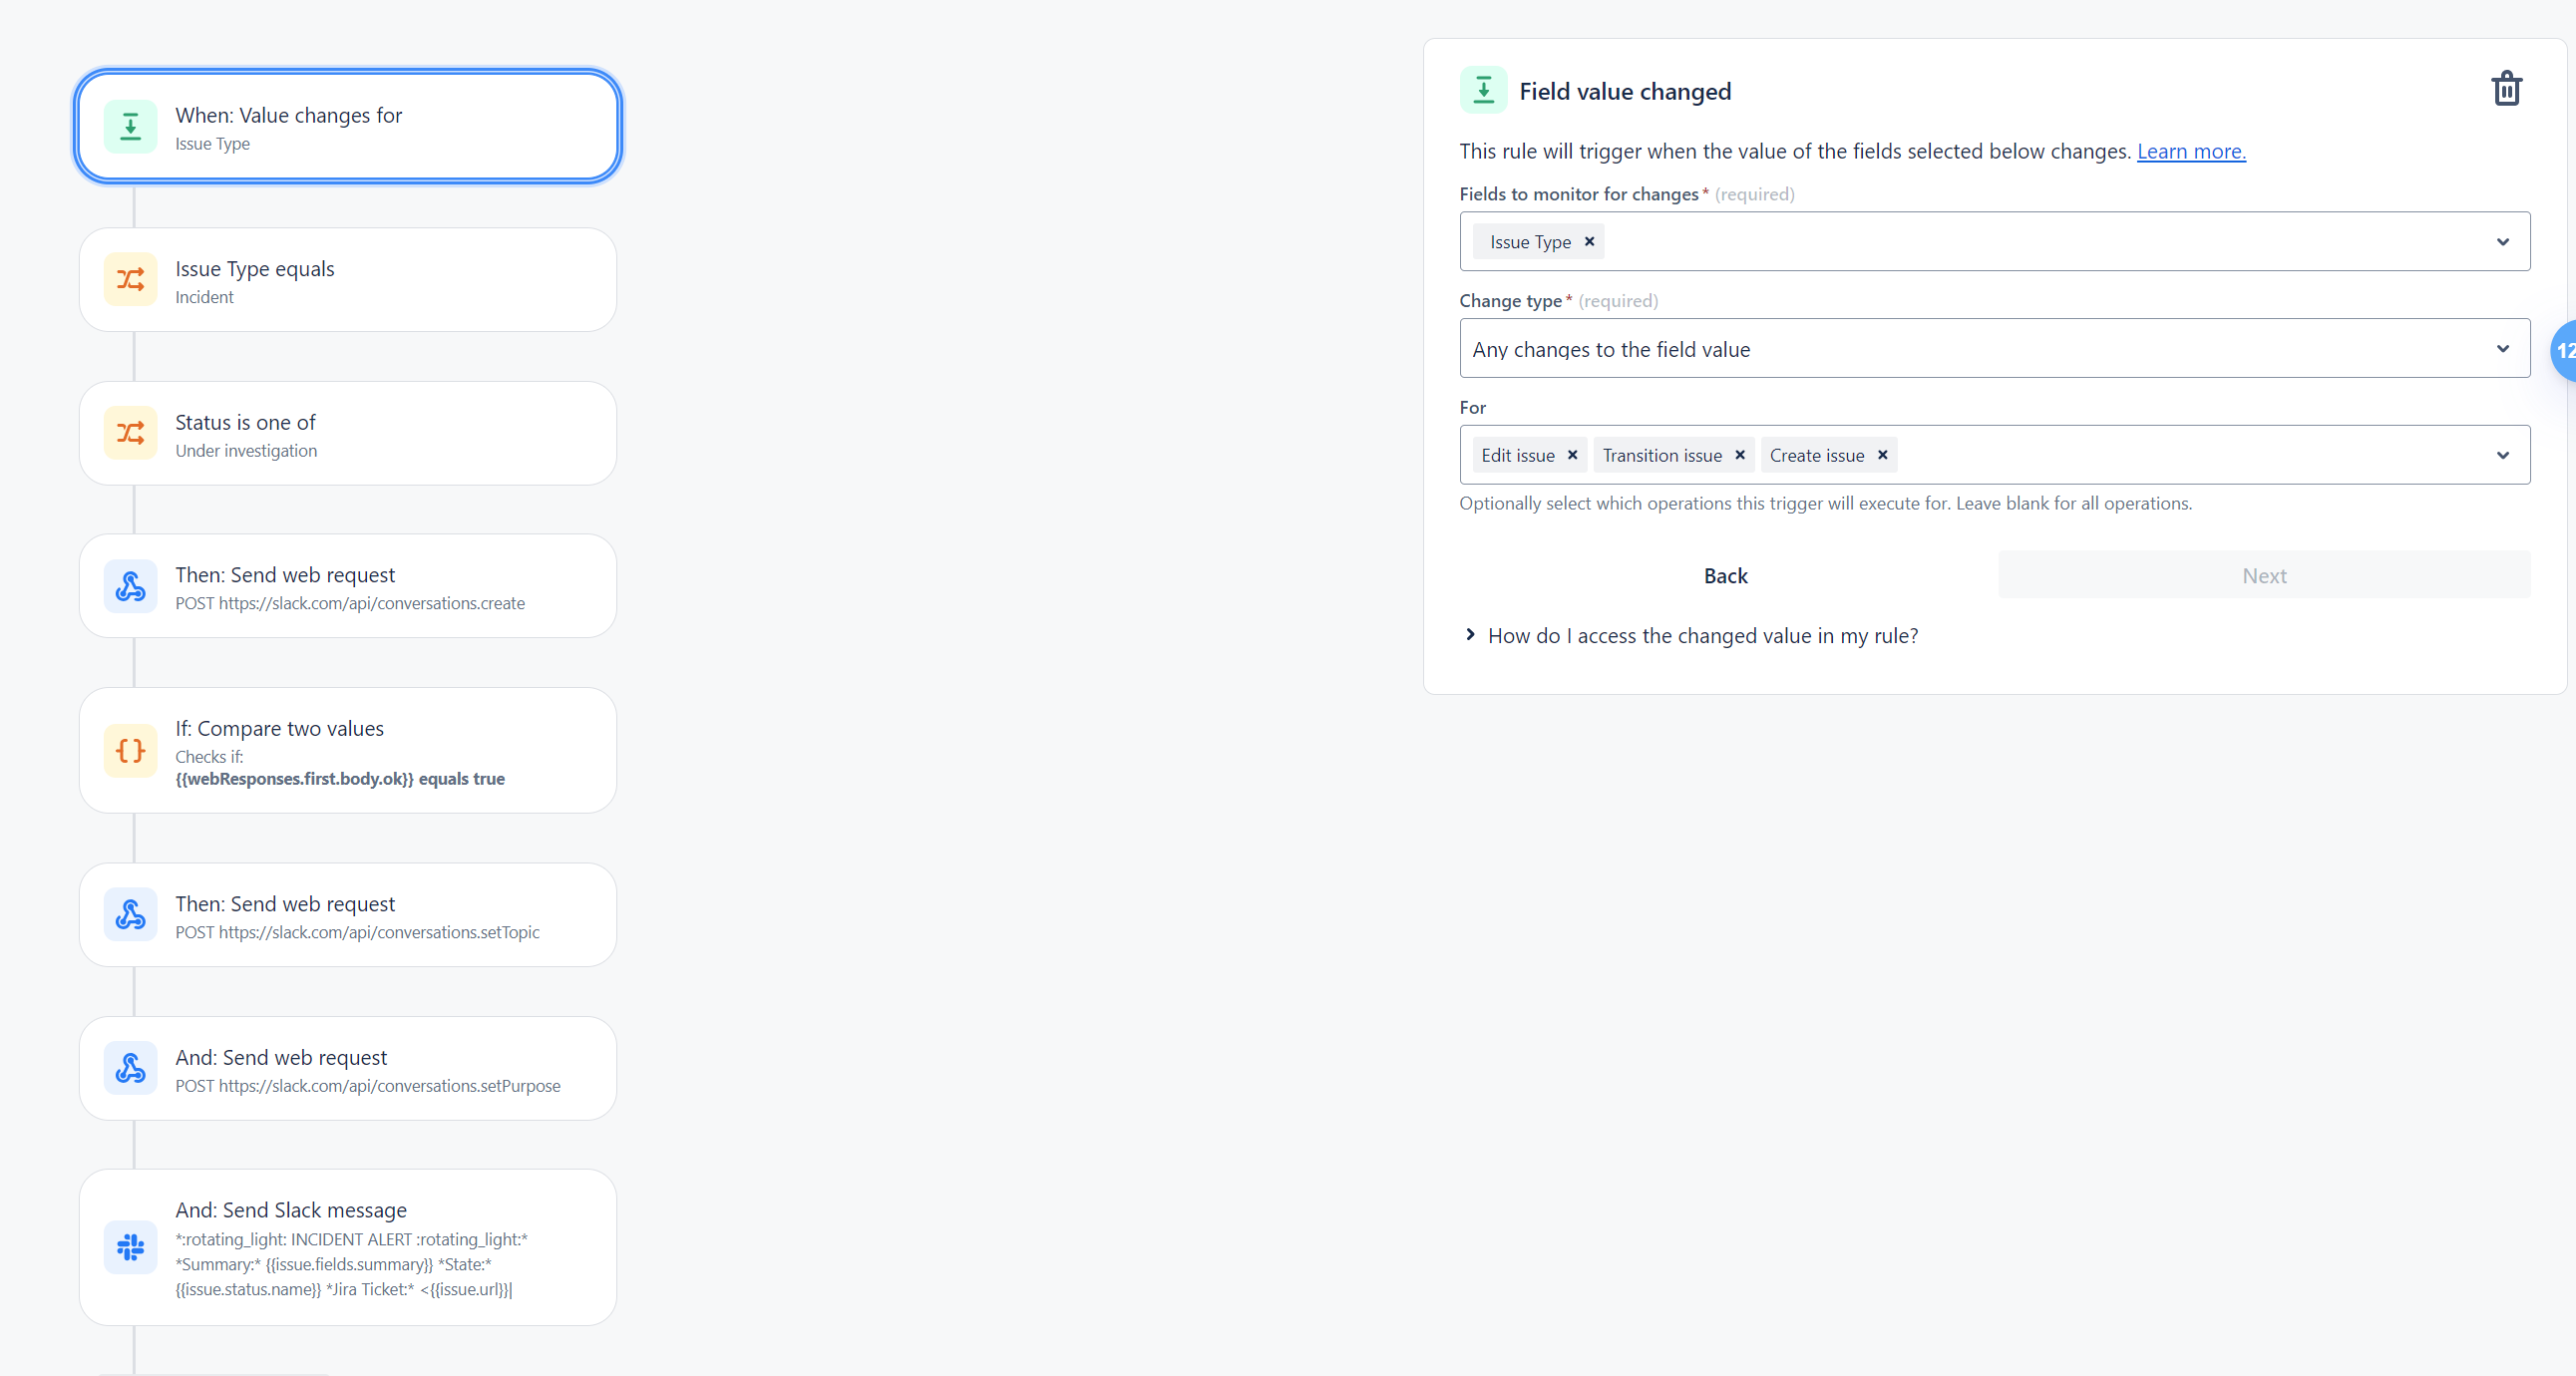Select the green Field value changed trigger icon
This screenshot has height=1376, width=2576.
(130, 127)
